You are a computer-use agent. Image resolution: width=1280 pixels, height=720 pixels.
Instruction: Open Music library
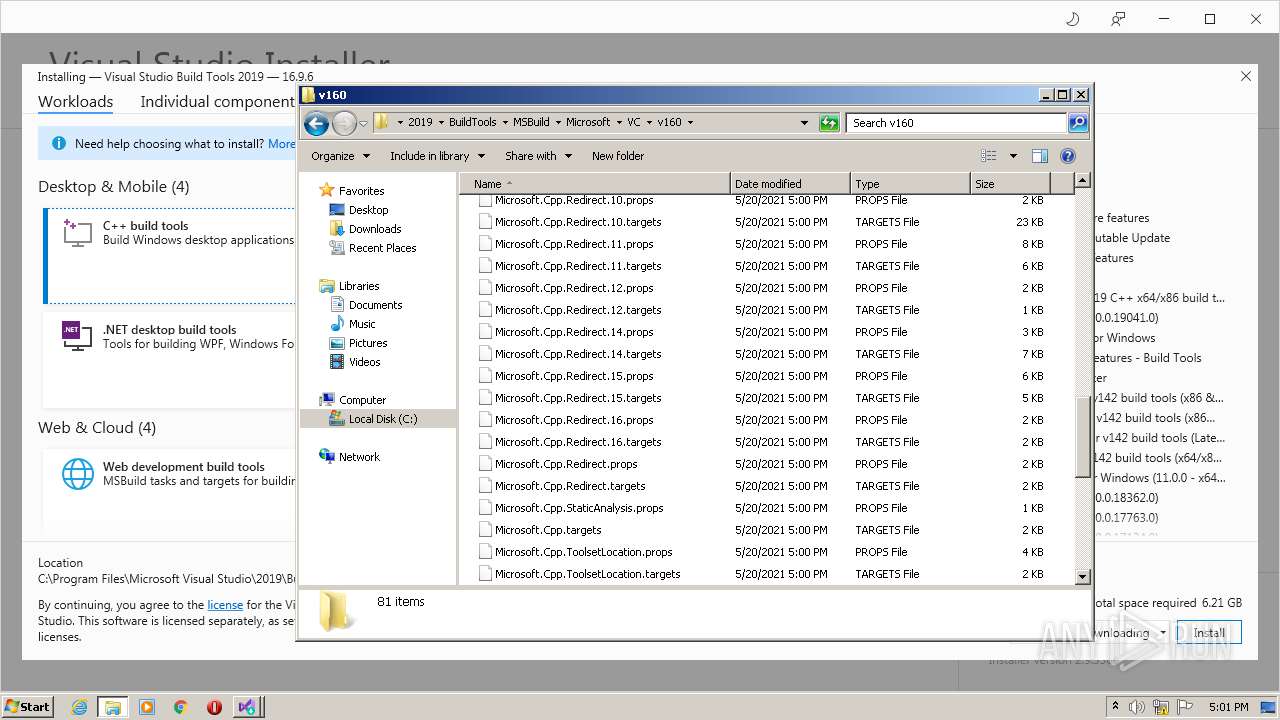(362, 324)
